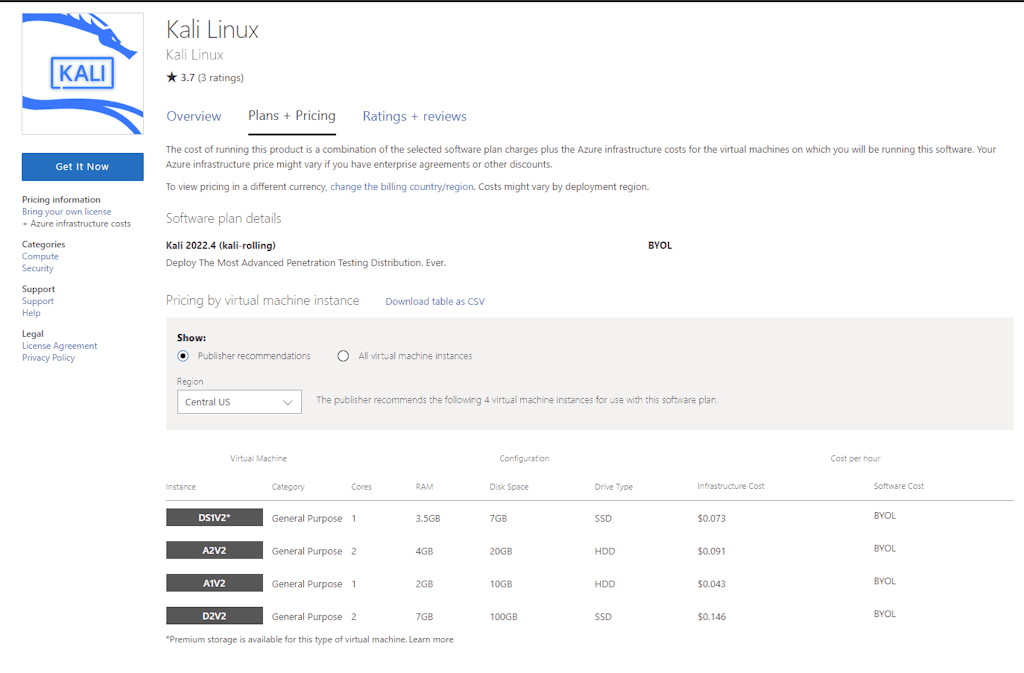Select the D2V2 instance badge
The width and height of the screenshot is (1024, 673).
pyautogui.click(x=214, y=616)
